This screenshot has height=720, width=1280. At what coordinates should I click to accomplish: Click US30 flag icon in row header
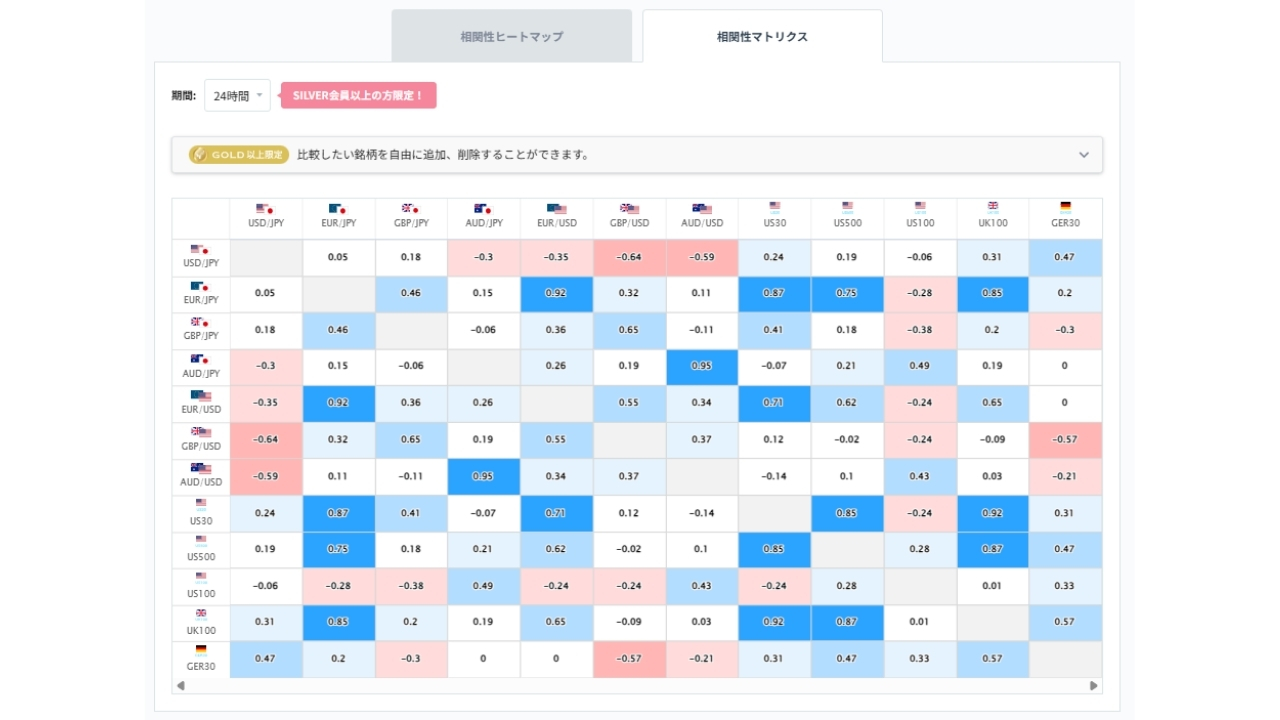click(201, 505)
